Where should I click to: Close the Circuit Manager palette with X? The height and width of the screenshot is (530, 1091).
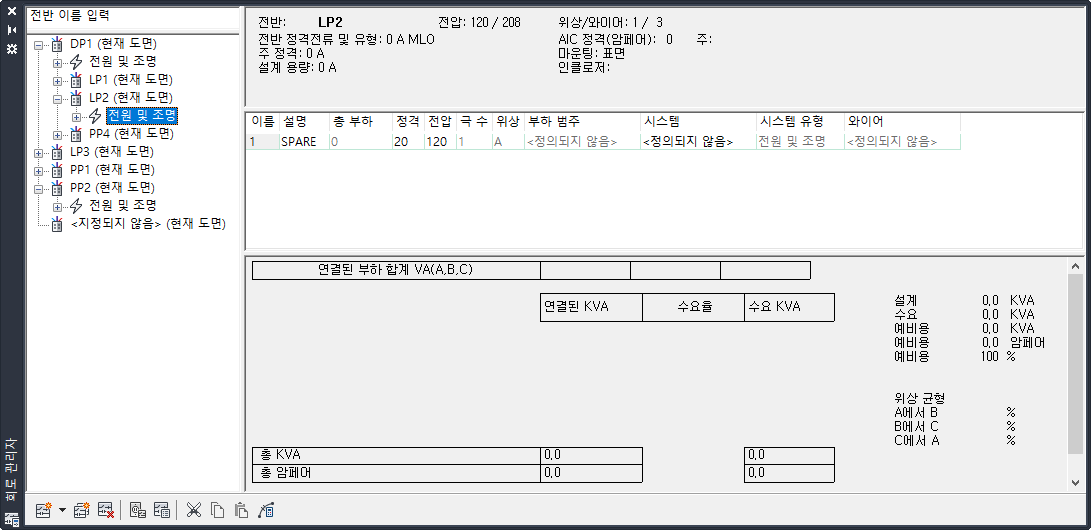point(12,11)
